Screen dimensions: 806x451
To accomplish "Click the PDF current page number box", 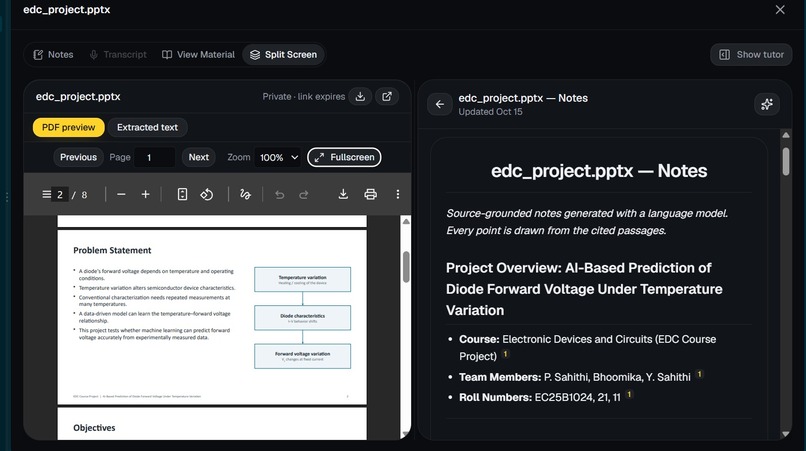I will (60, 194).
